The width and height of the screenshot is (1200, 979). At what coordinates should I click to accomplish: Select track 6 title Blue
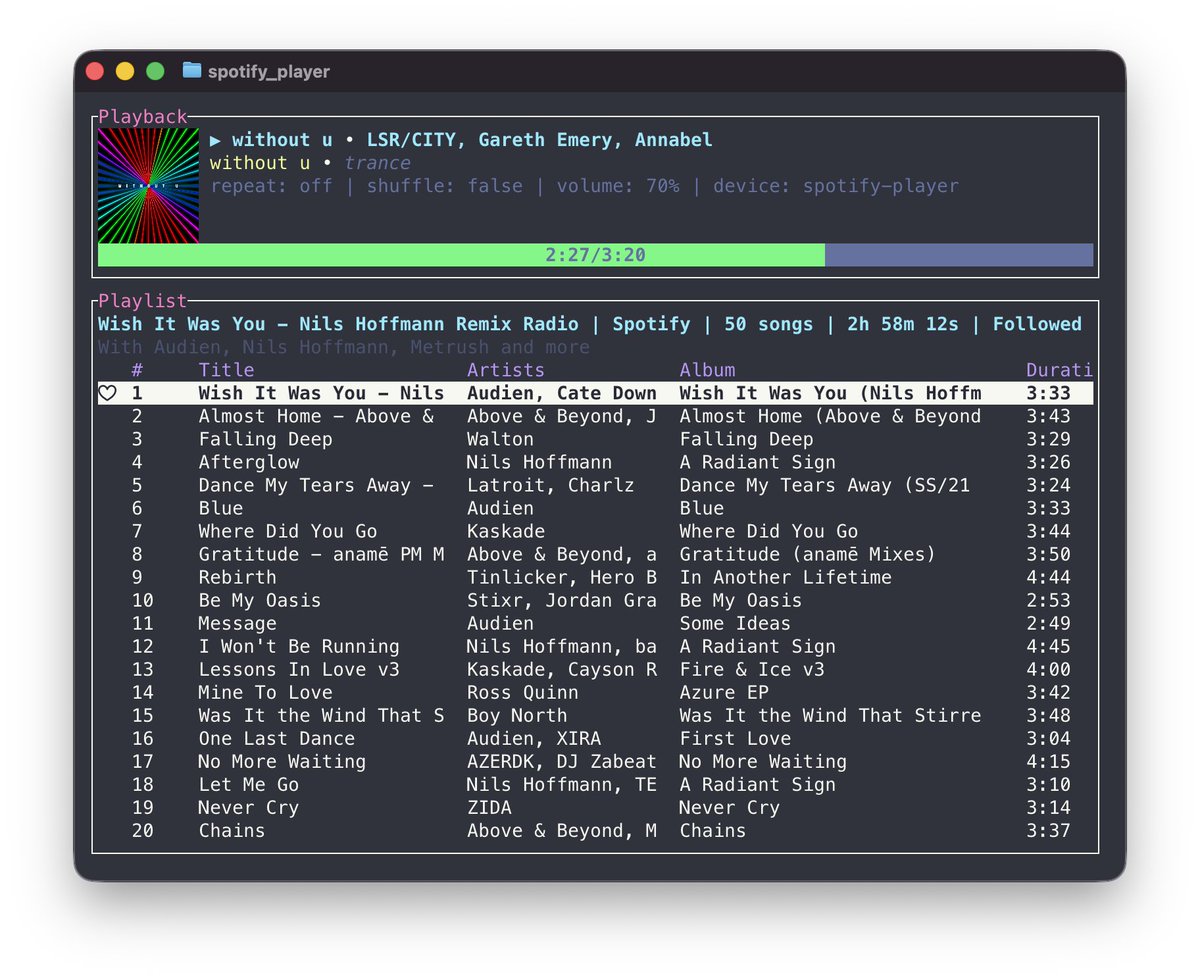(x=220, y=509)
